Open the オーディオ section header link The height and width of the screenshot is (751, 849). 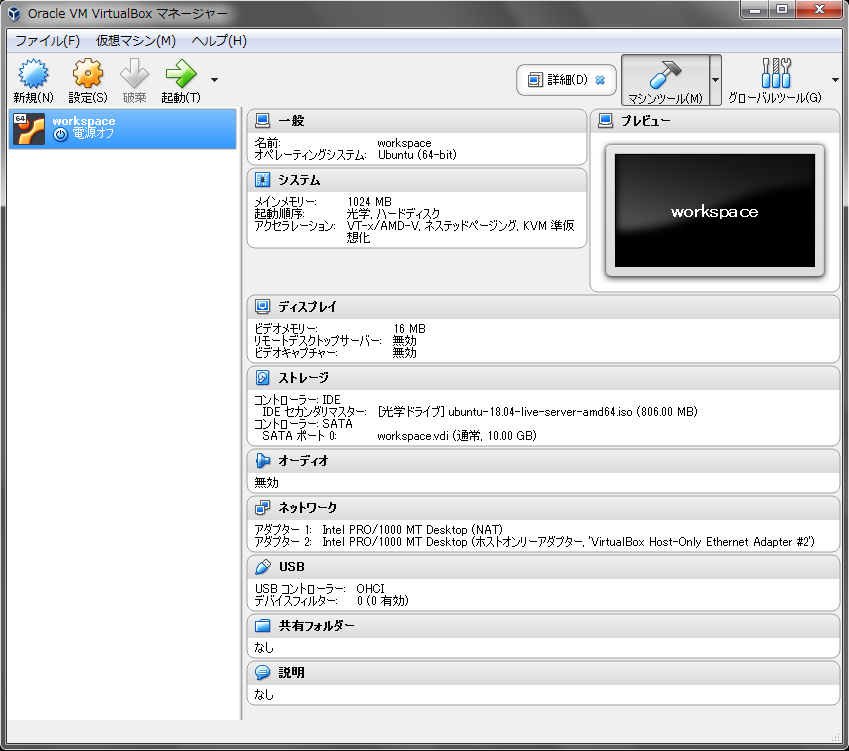304,461
